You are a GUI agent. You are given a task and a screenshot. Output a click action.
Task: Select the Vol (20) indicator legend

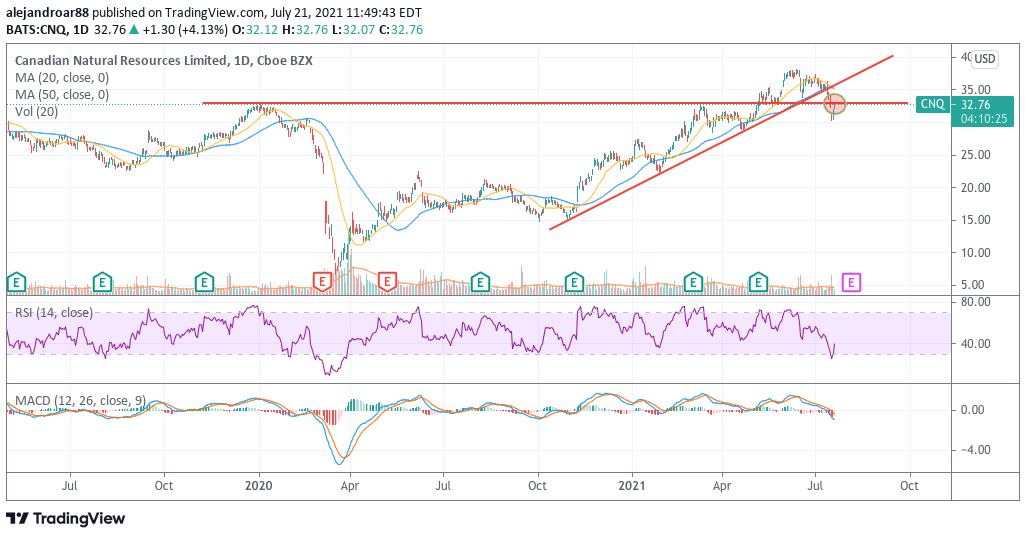pos(37,111)
